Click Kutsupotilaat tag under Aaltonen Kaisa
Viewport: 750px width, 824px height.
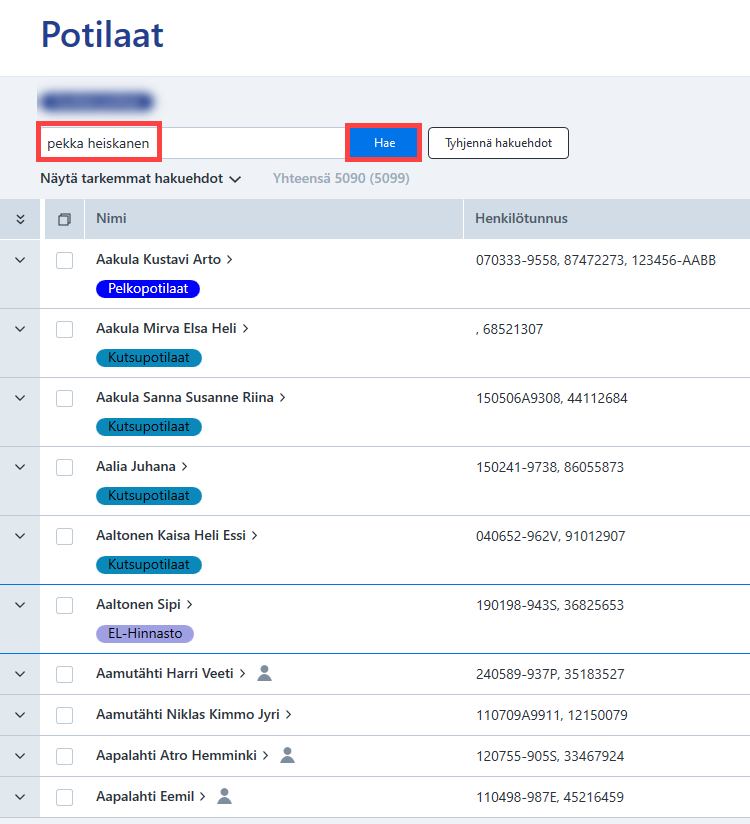click(149, 564)
